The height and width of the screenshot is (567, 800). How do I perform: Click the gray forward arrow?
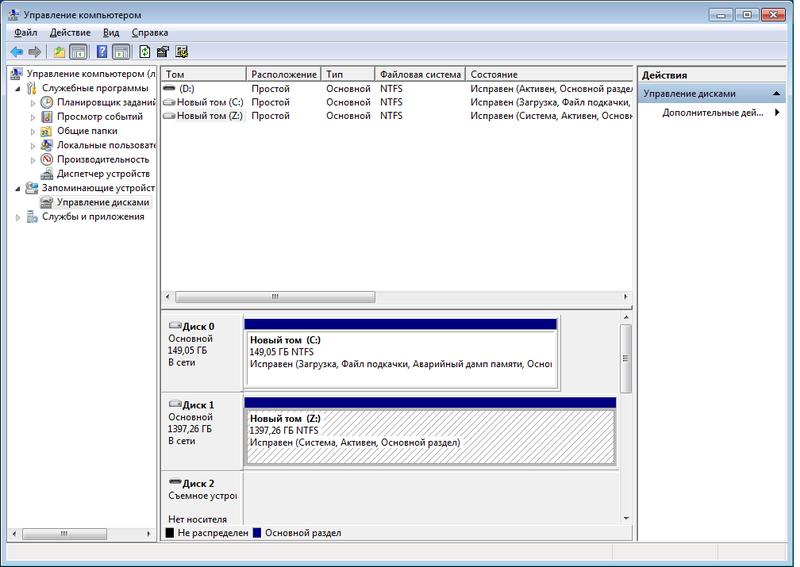(35, 52)
